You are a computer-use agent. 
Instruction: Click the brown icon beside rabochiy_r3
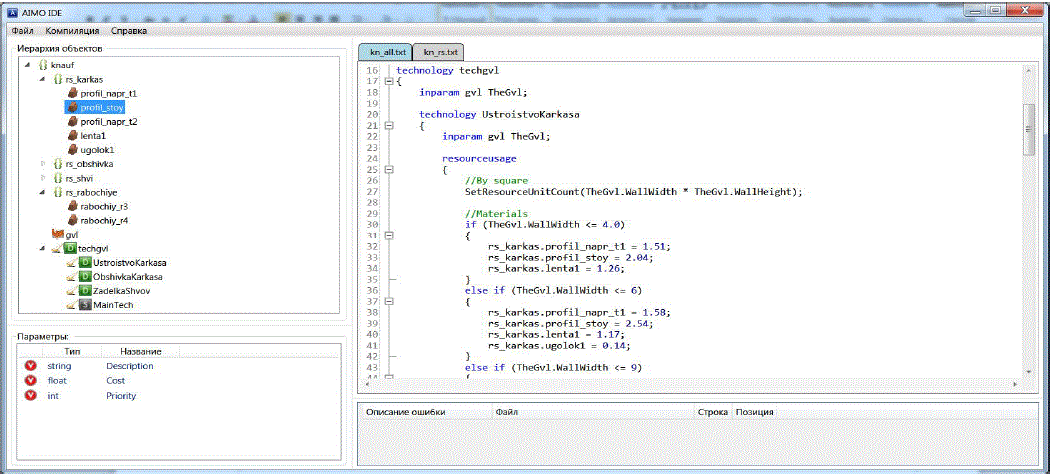click(72, 206)
